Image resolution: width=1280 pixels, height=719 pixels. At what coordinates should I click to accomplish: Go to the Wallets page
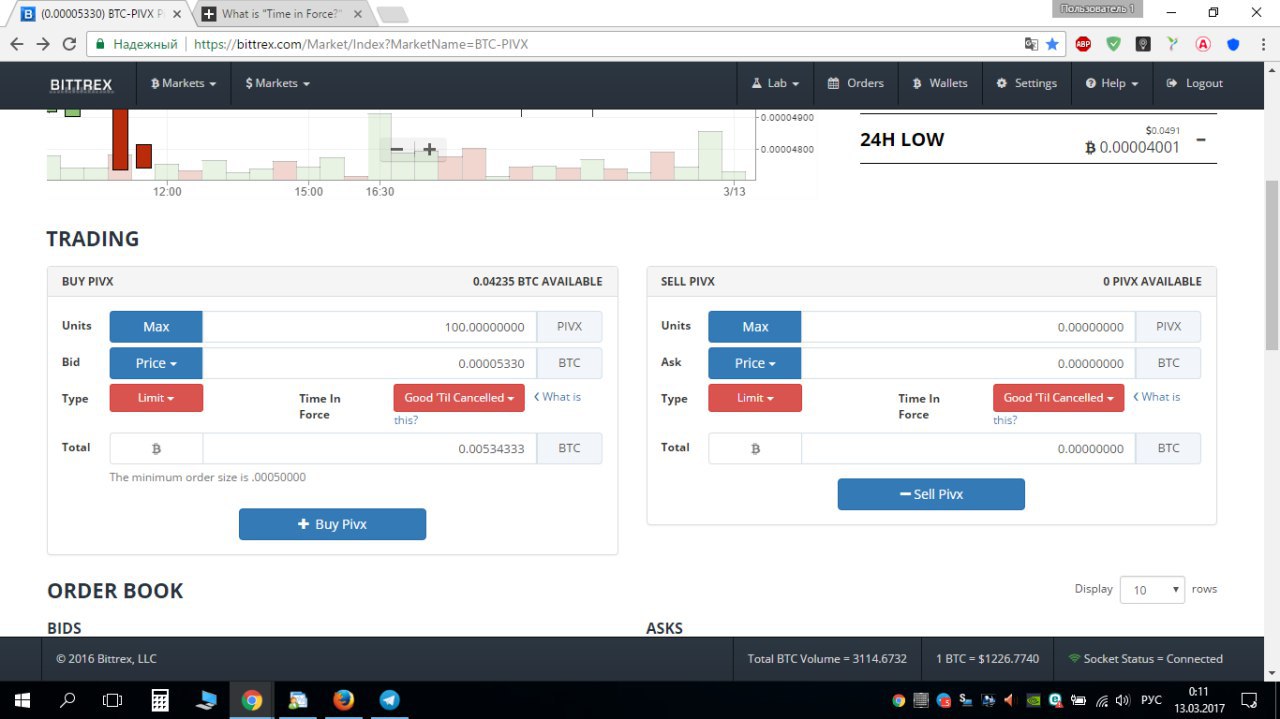click(940, 84)
